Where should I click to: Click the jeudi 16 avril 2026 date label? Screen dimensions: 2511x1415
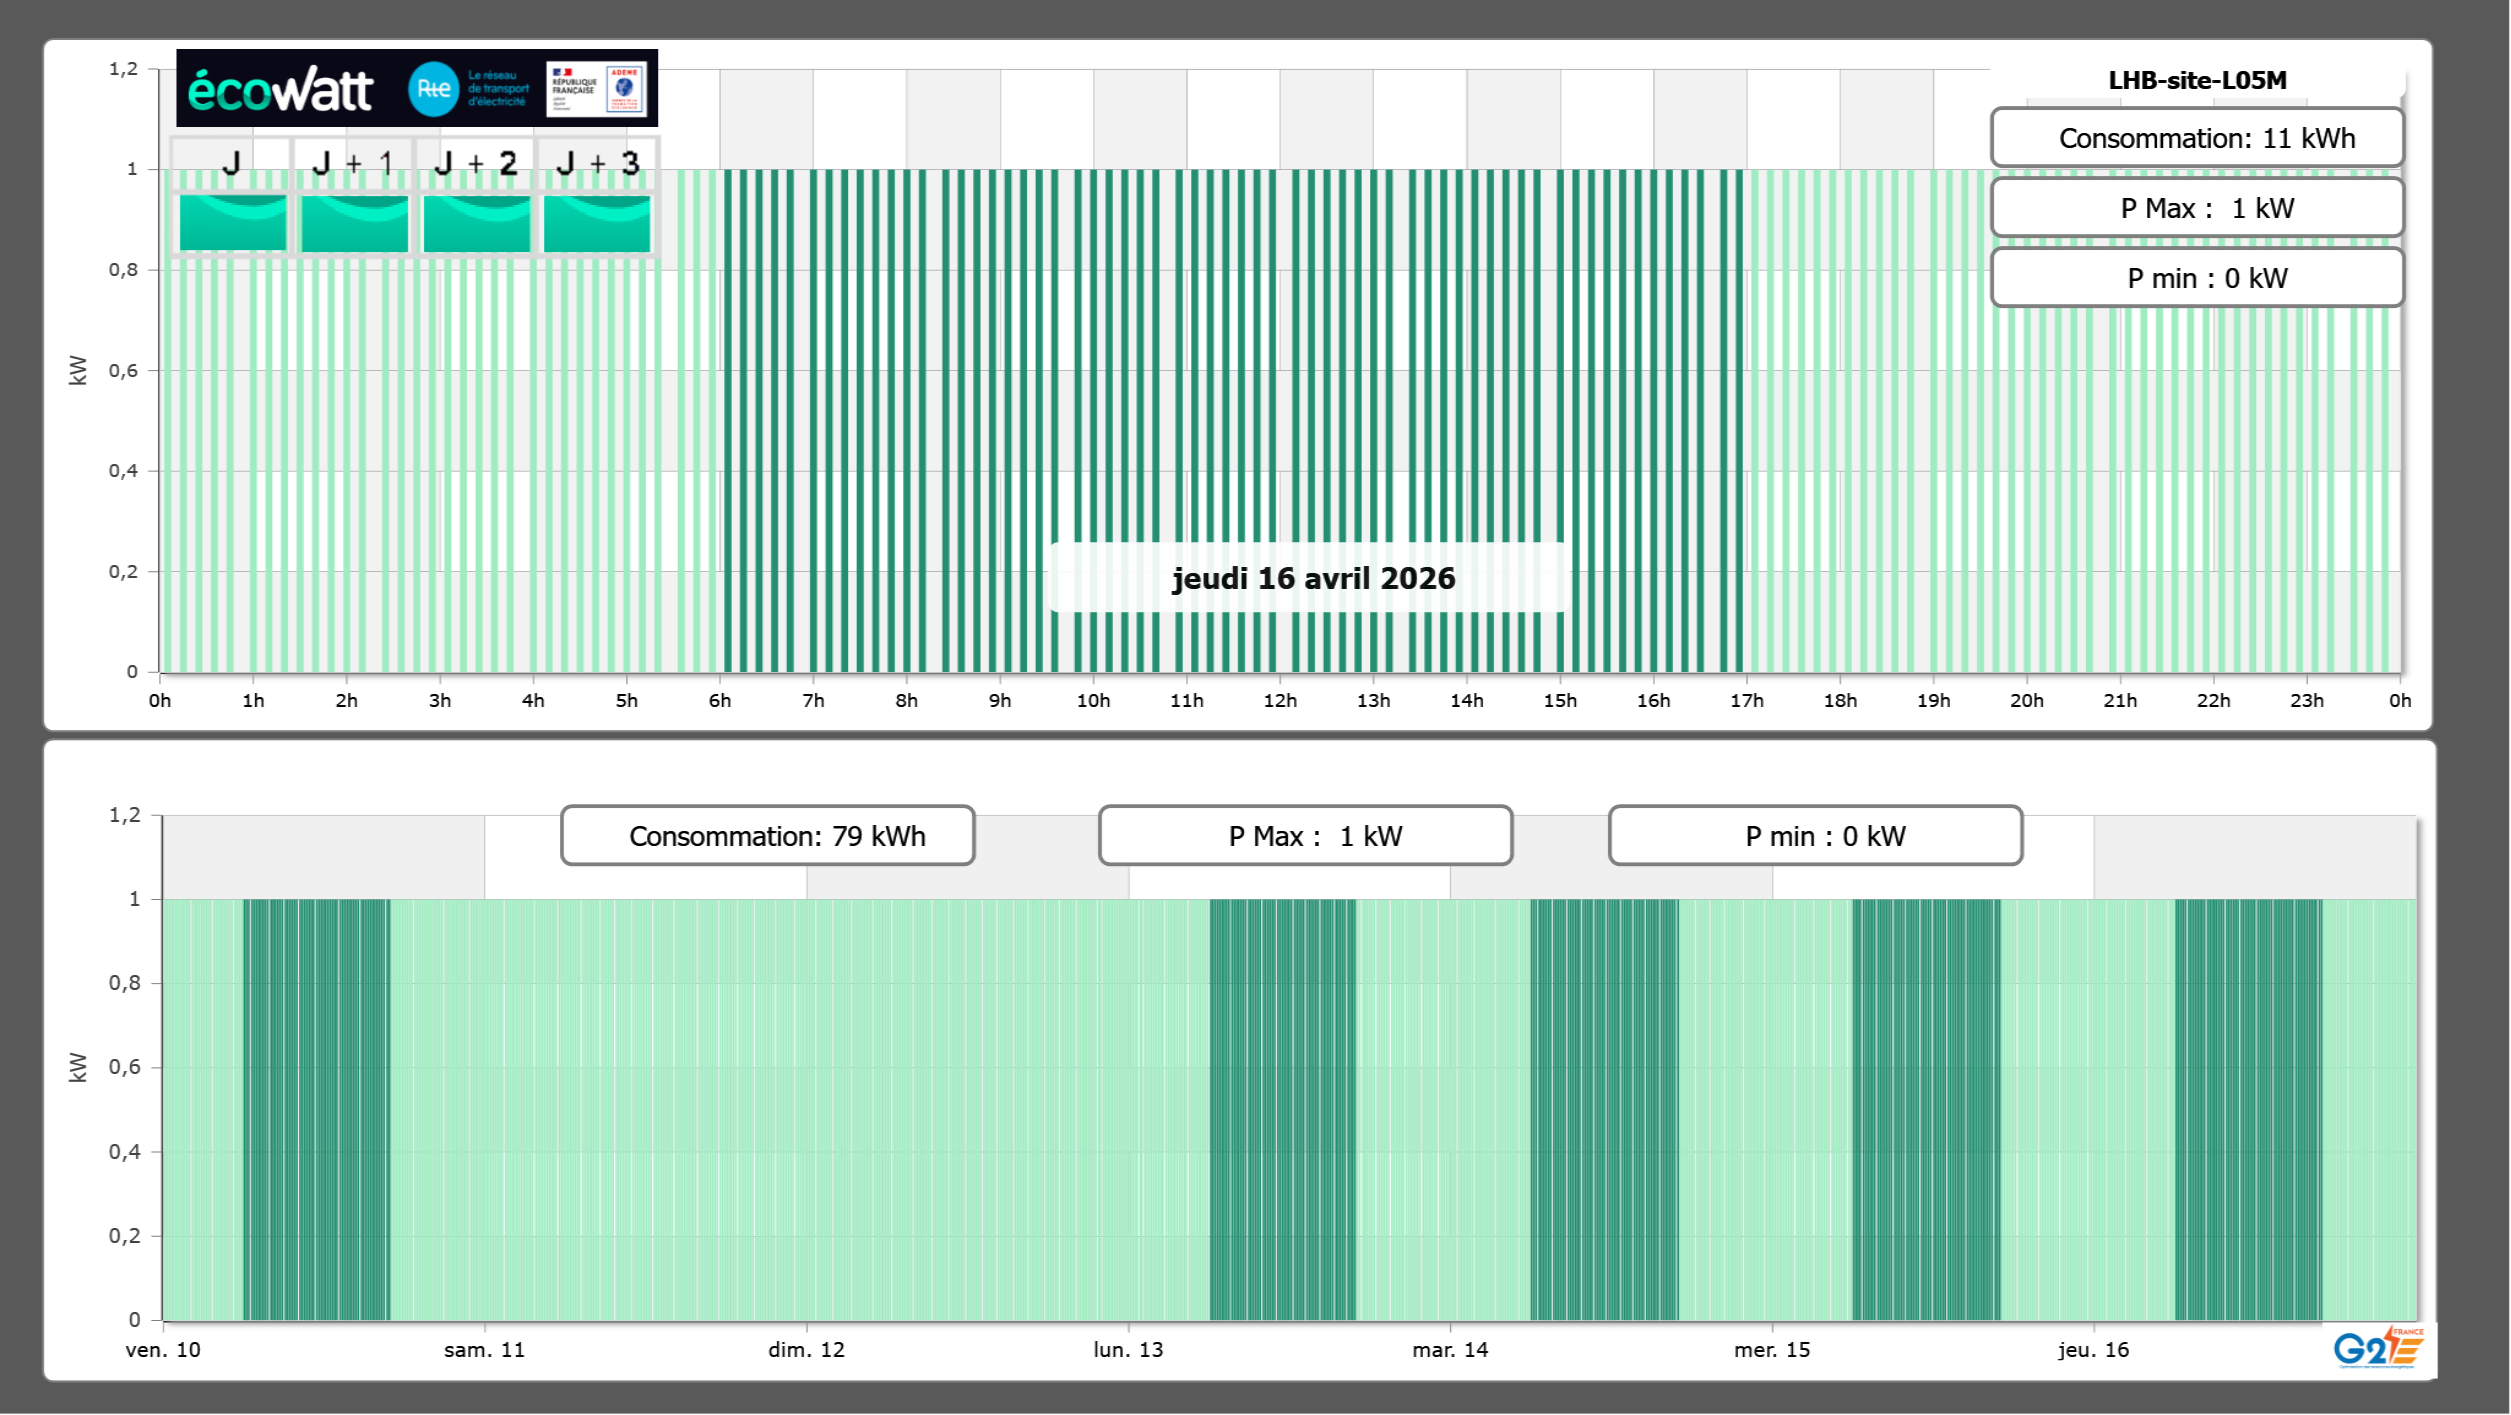click(1313, 578)
